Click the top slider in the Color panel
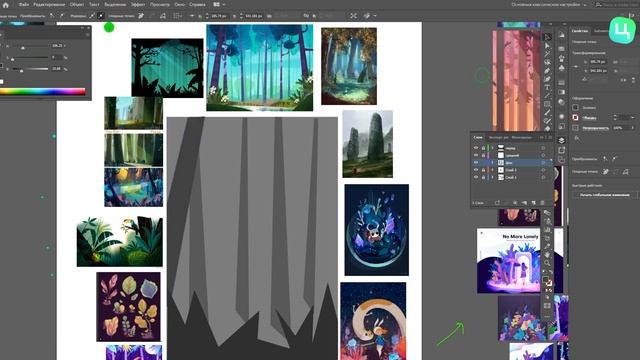This screenshot has height=360, width=640. (29, 47)
